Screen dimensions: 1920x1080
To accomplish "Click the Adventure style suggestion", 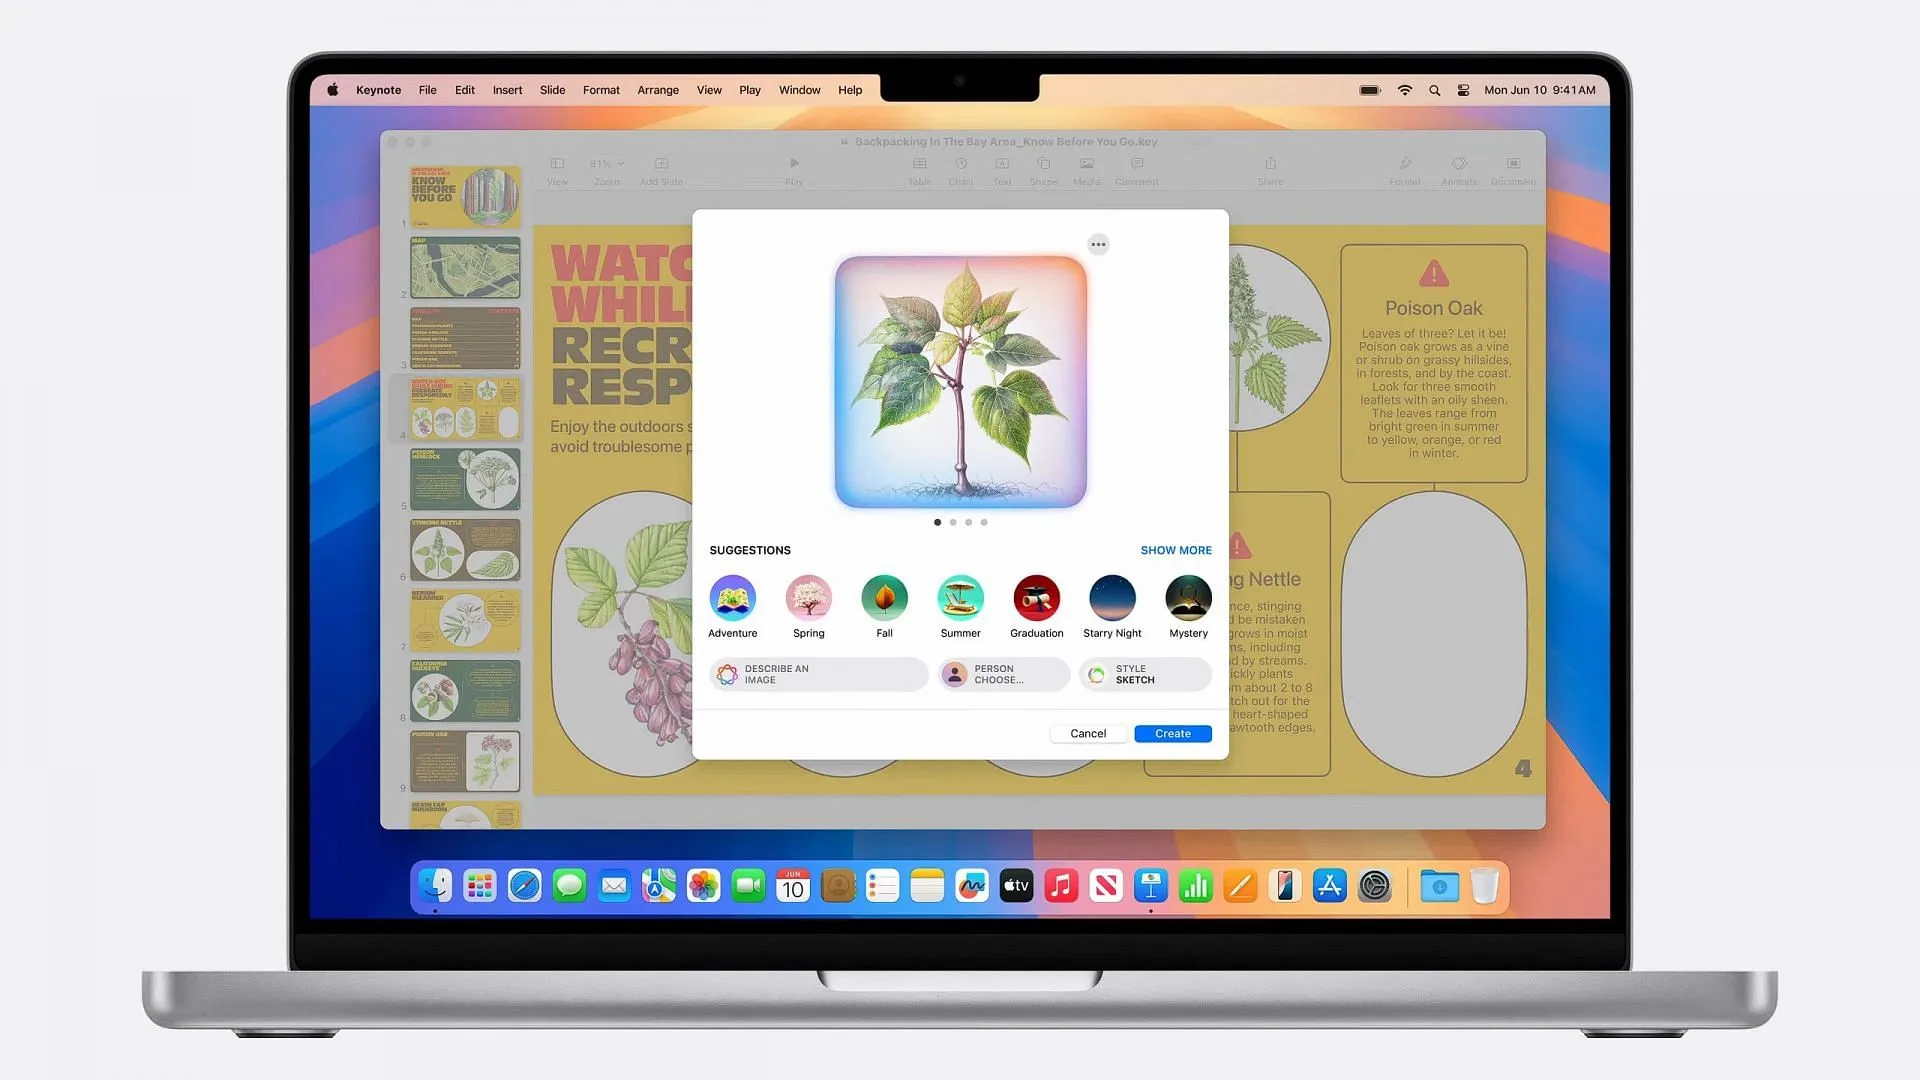I will (732, 597).
